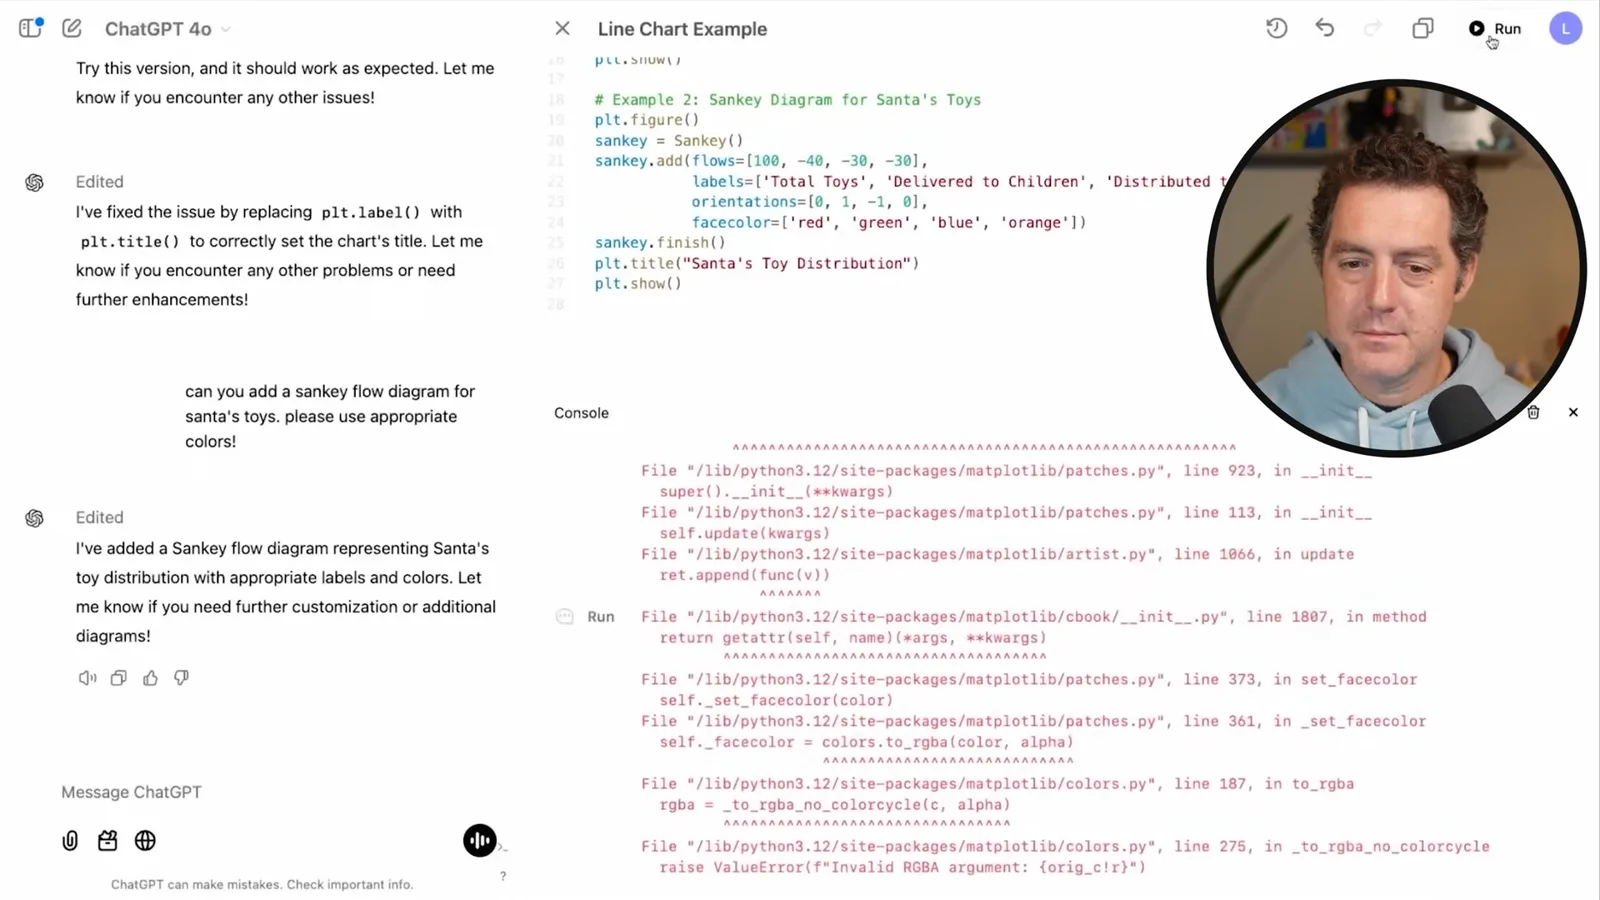Screen dimensions: 1600x900
Task: Copy the canvas code contents
Action: (1422, 28)
